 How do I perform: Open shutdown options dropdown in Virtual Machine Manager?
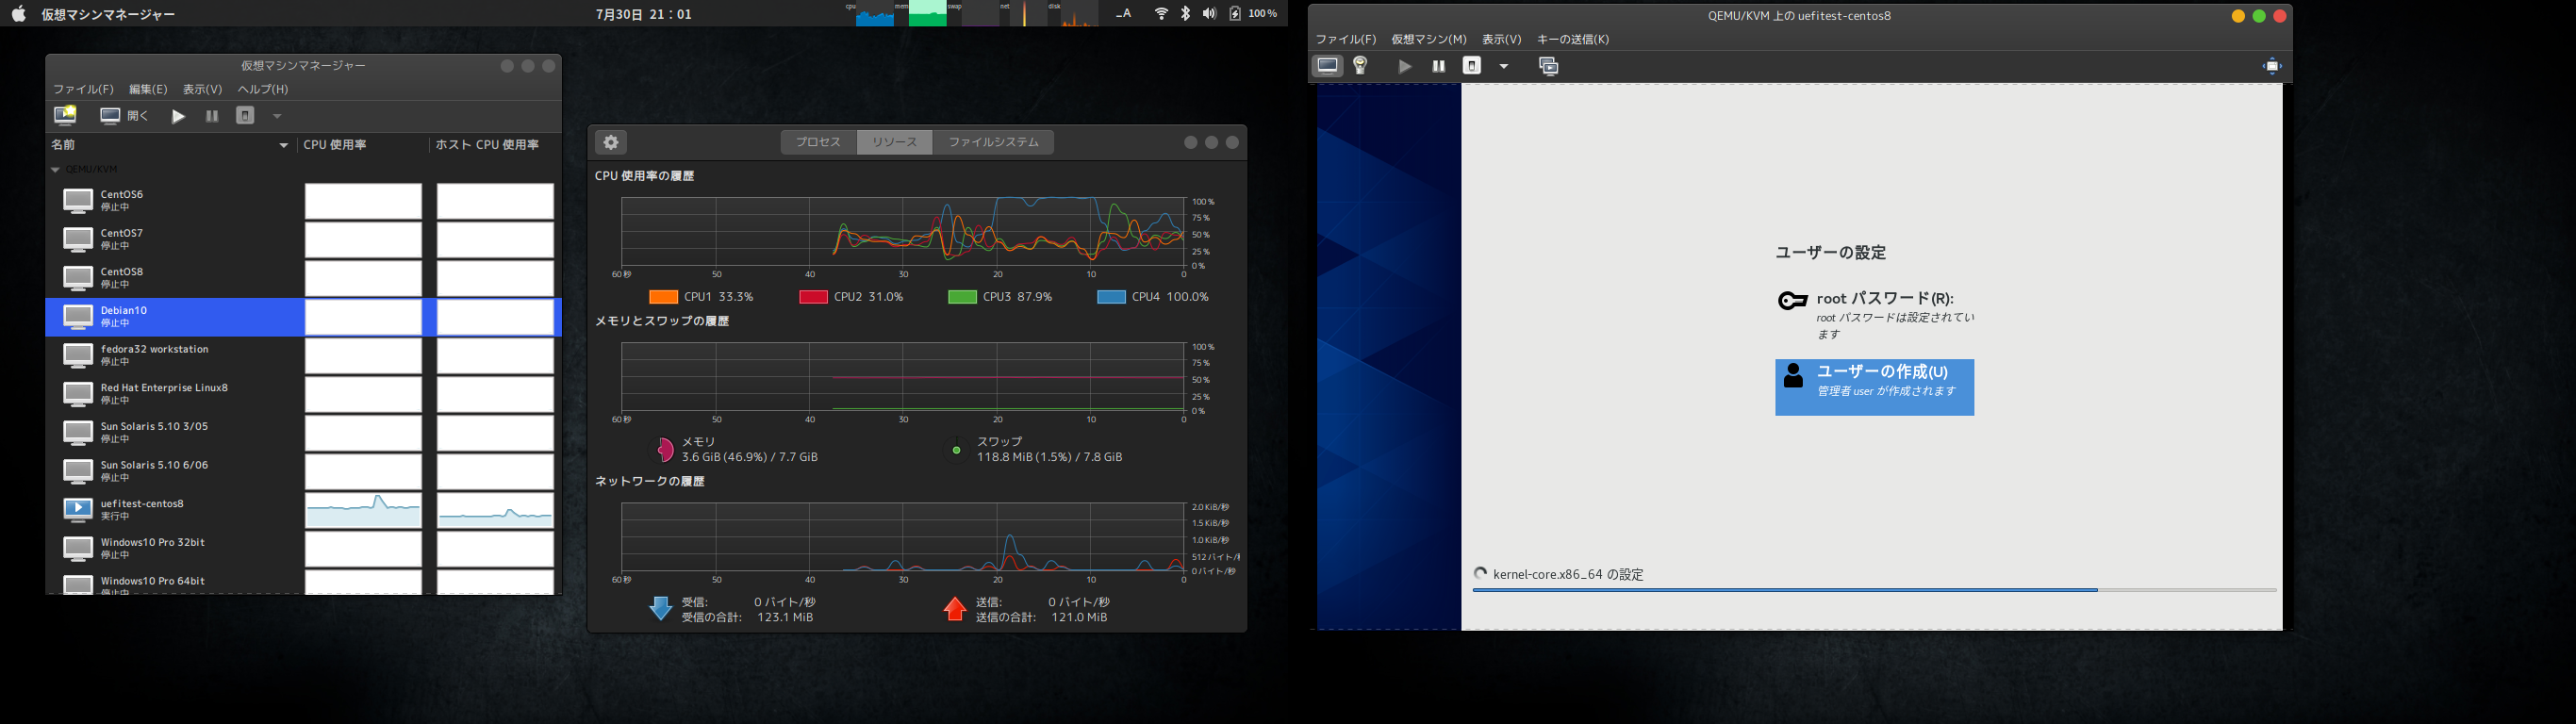tap(277, 116)
